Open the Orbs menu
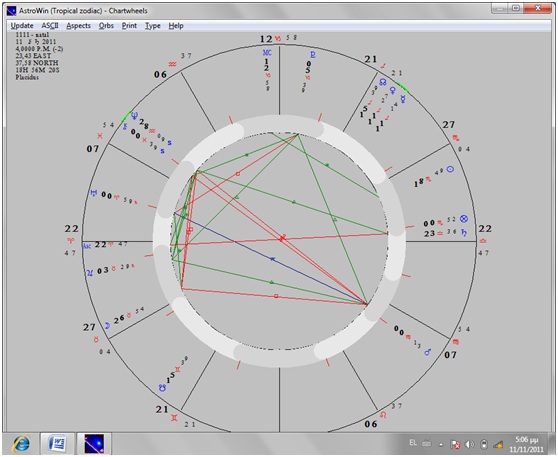The width and height of the screenshot is (558, 457). (106, 26)
